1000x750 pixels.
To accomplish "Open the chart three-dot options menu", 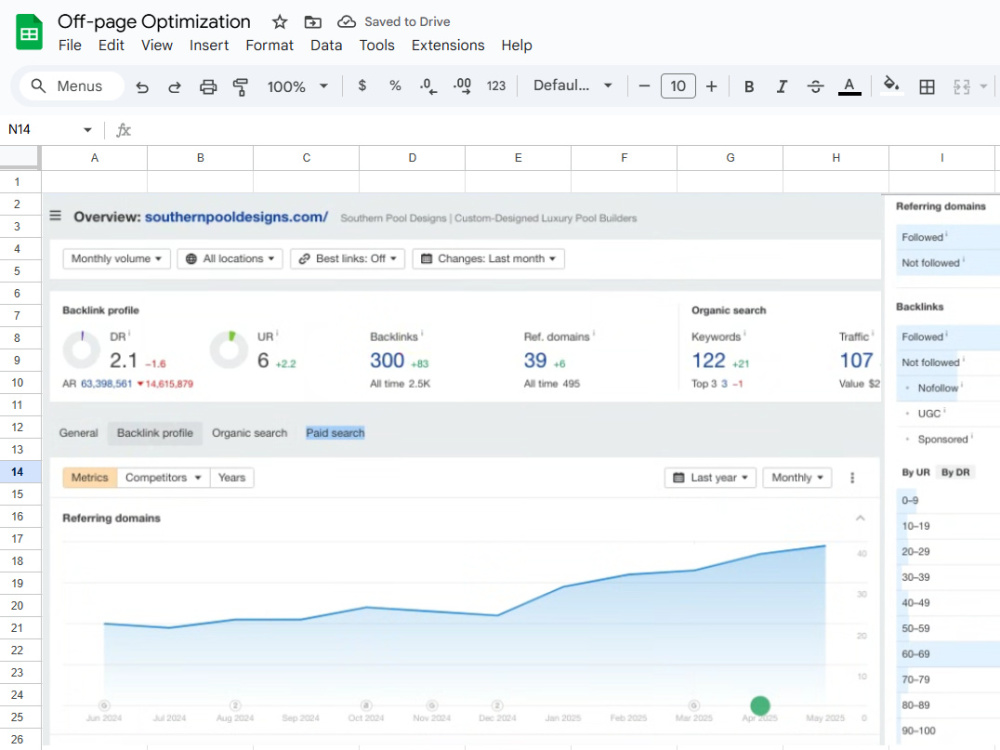I will [852, 478].
